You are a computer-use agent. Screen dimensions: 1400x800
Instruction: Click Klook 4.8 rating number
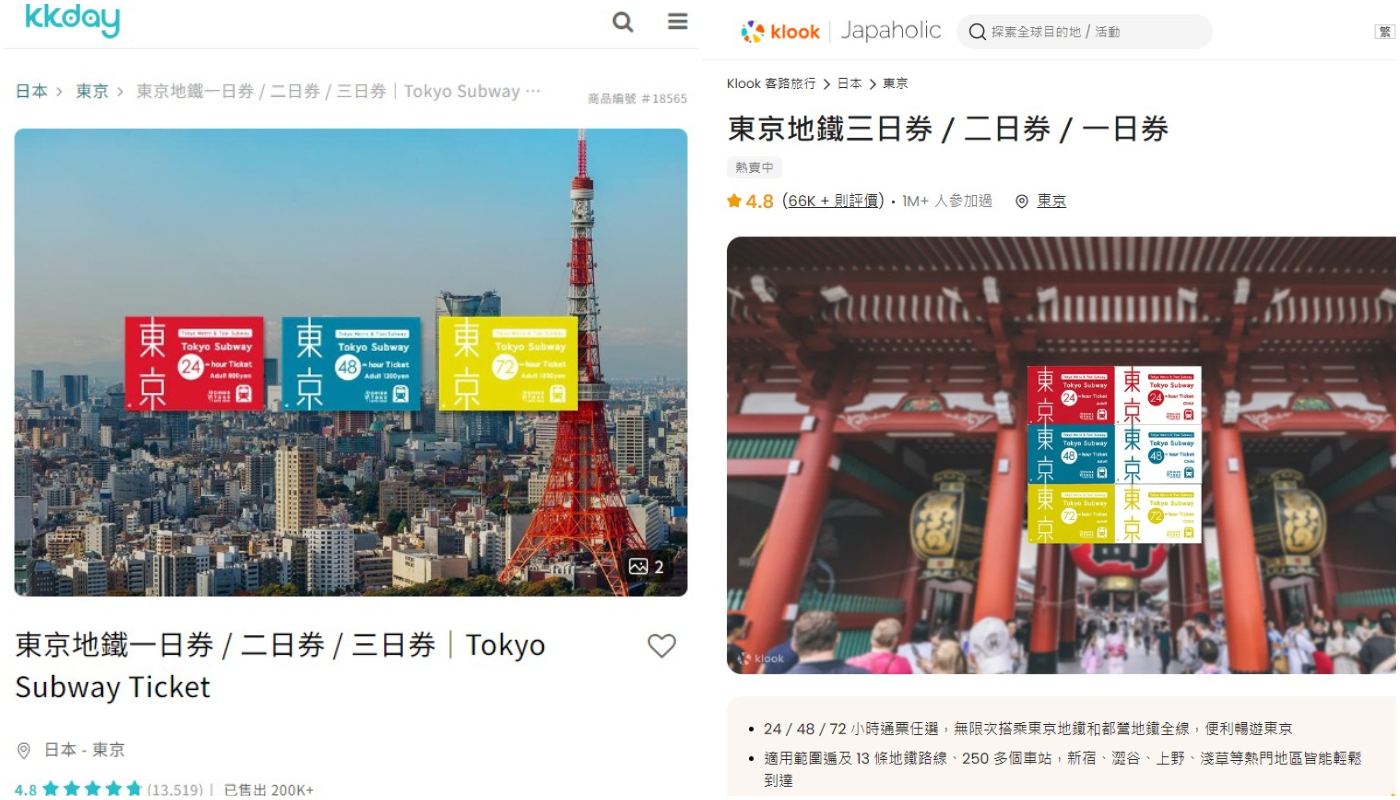pyautogui.click(x=760, y=201)
